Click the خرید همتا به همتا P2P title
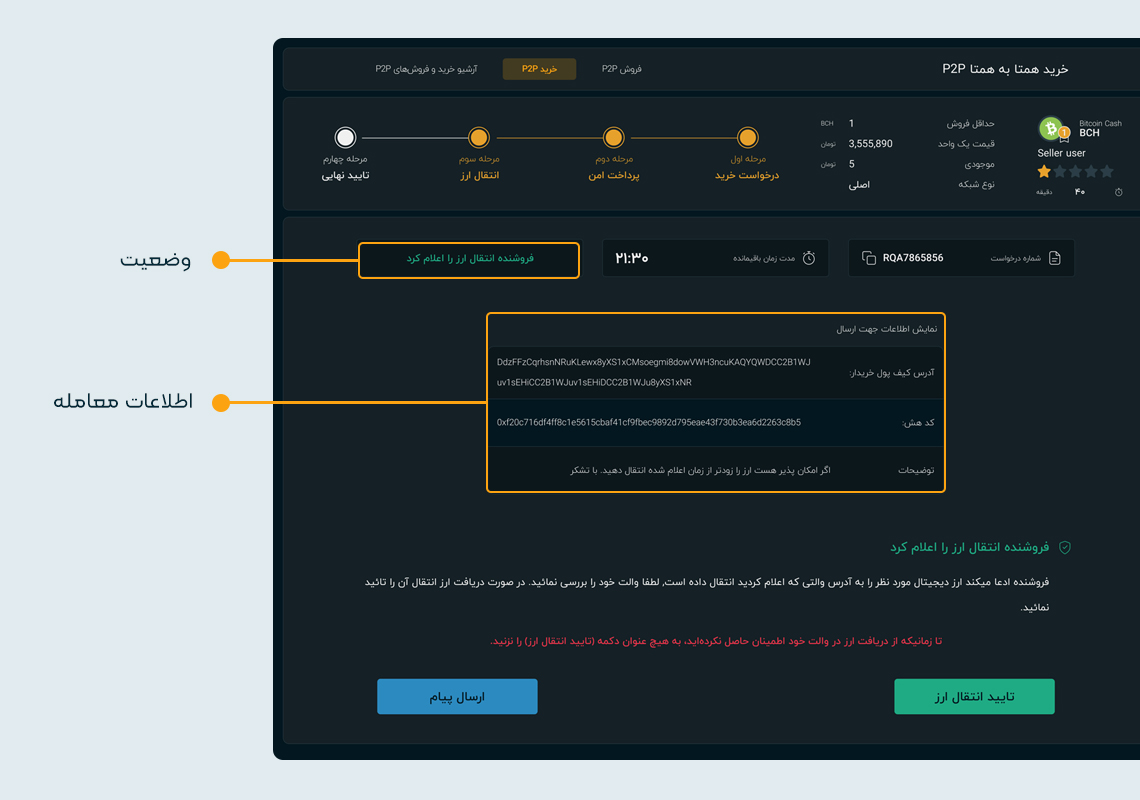Screen dimensions: 1140x800 pyautogui.click(x=1005, y=69)
